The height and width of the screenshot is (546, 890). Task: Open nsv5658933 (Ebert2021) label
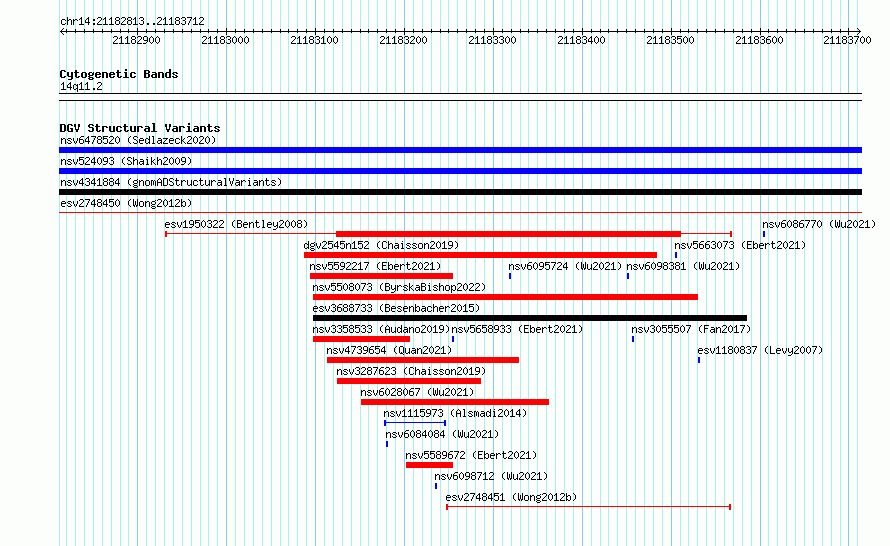pyautogui.click(x=517, y=329)
